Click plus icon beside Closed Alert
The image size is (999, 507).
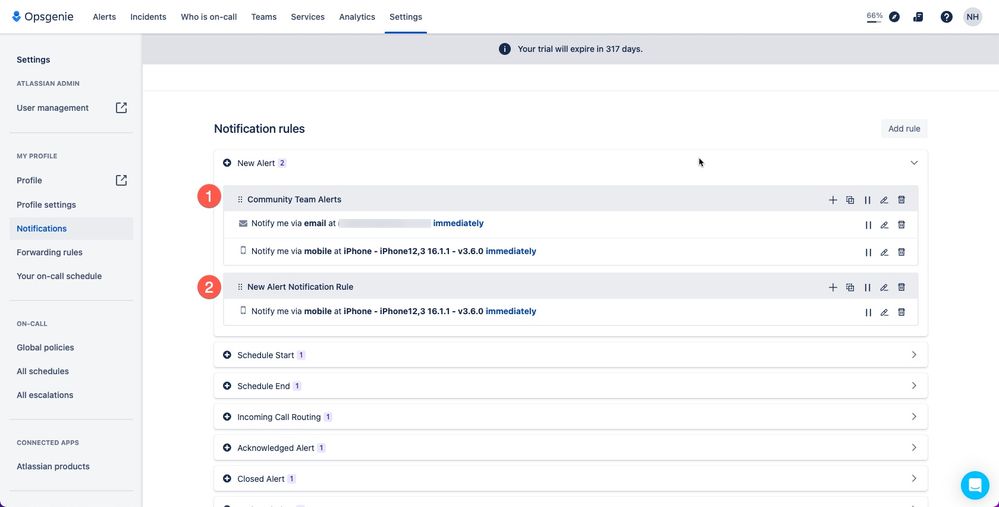(x=227, y=478)
